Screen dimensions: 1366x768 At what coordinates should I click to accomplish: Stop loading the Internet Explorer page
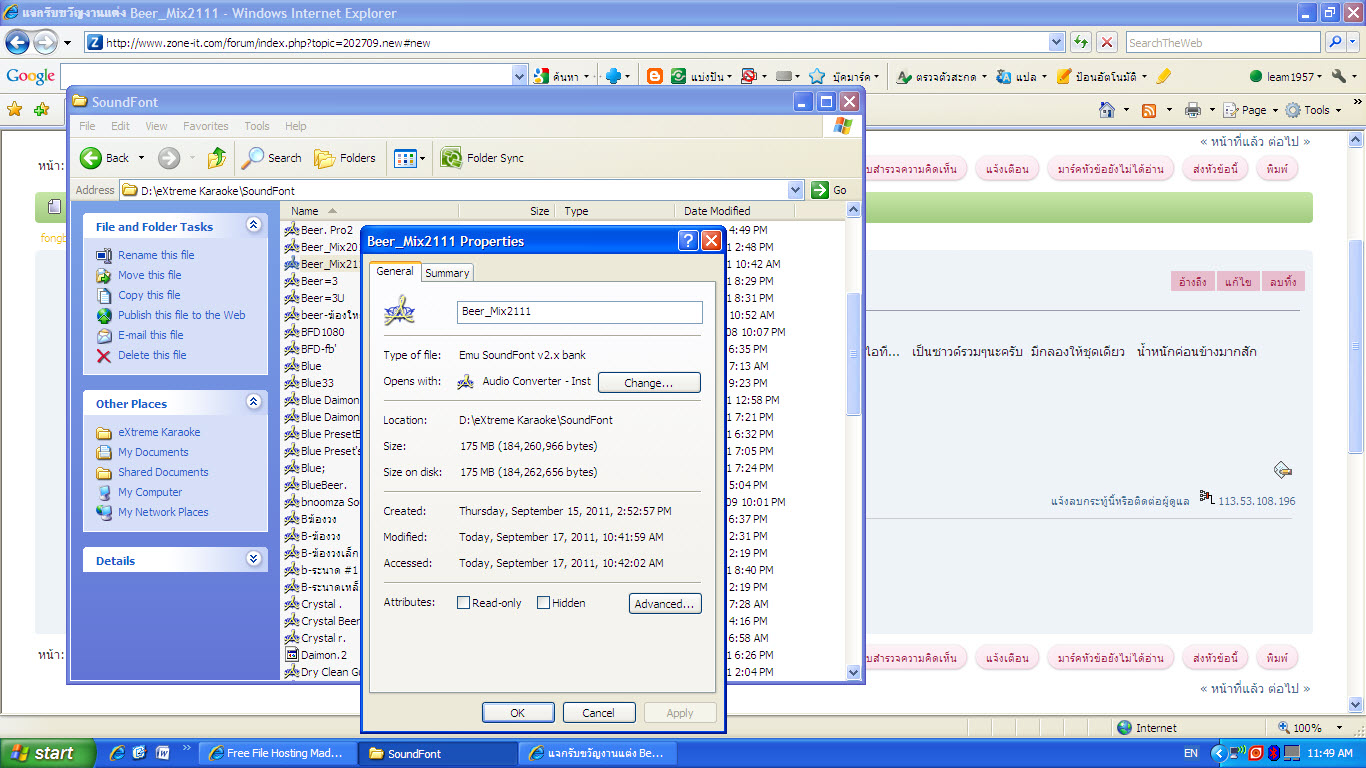tap(1107, 42)
